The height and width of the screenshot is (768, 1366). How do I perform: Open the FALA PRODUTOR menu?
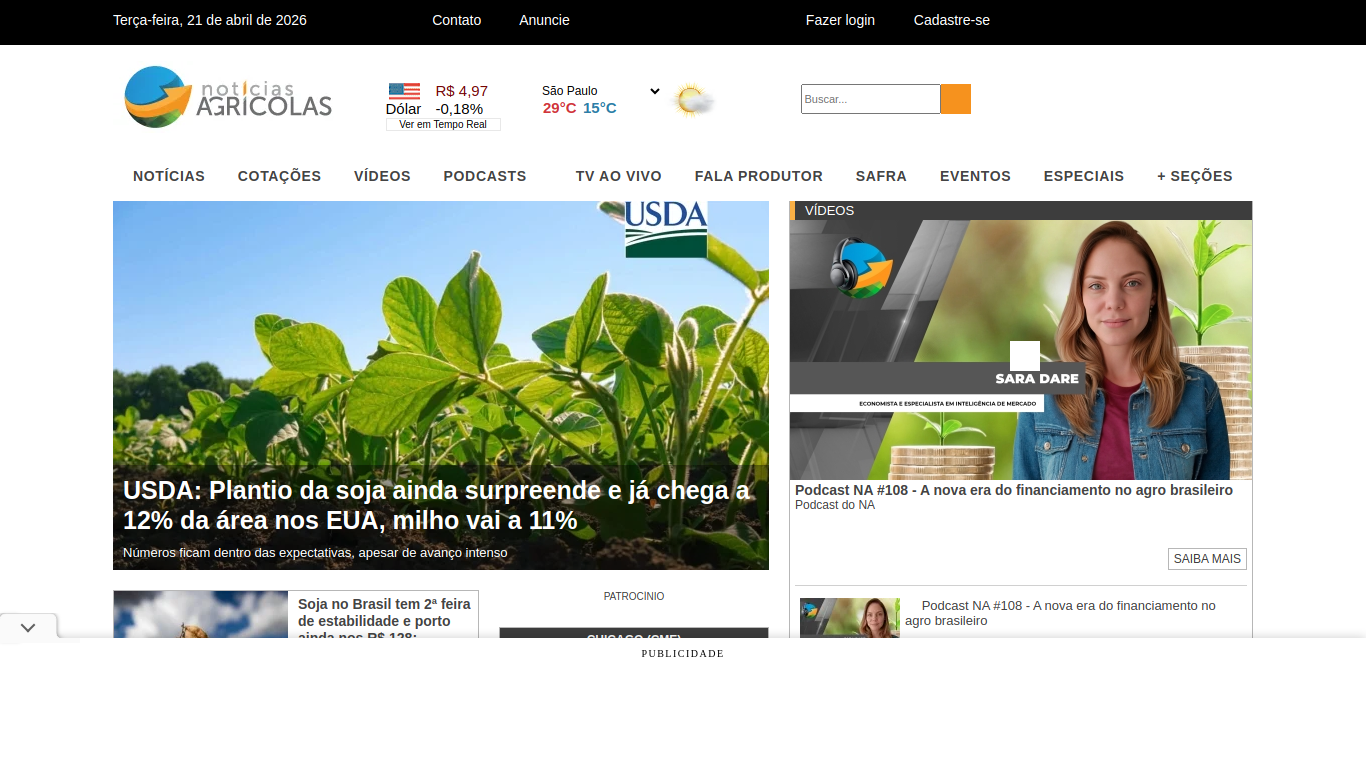tap(759, 176)
